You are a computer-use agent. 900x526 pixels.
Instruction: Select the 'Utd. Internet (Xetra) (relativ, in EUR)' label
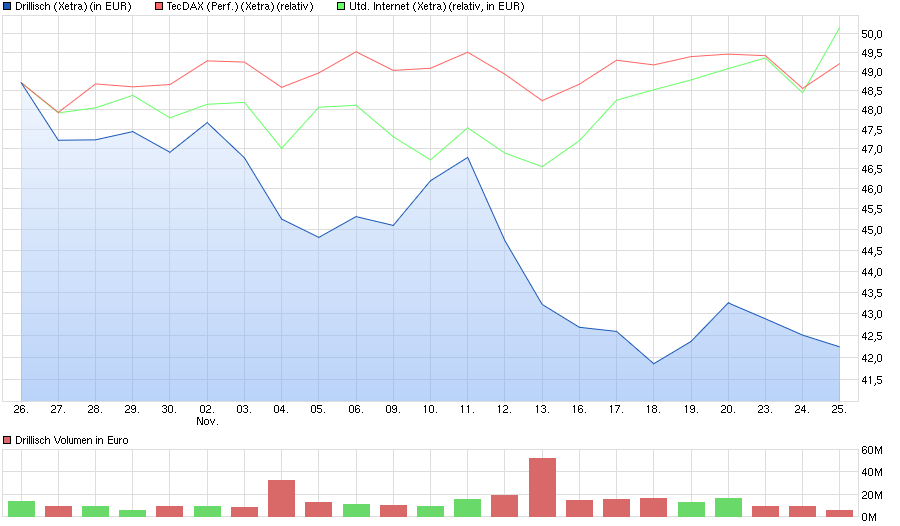(x=436, y=7)
